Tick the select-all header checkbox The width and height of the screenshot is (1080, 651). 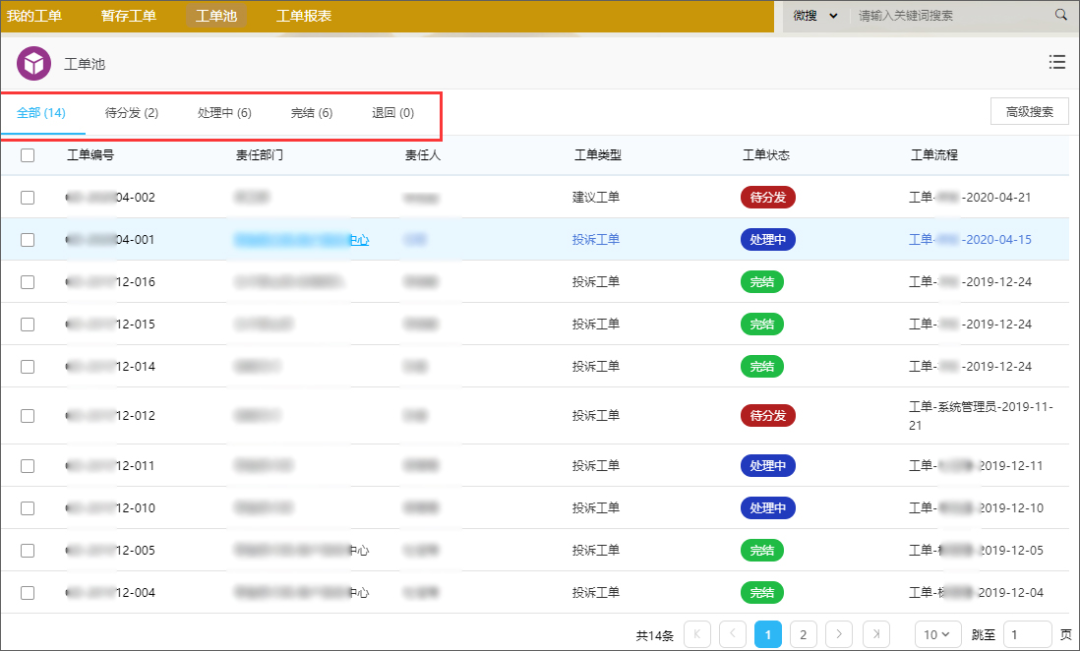28,155
